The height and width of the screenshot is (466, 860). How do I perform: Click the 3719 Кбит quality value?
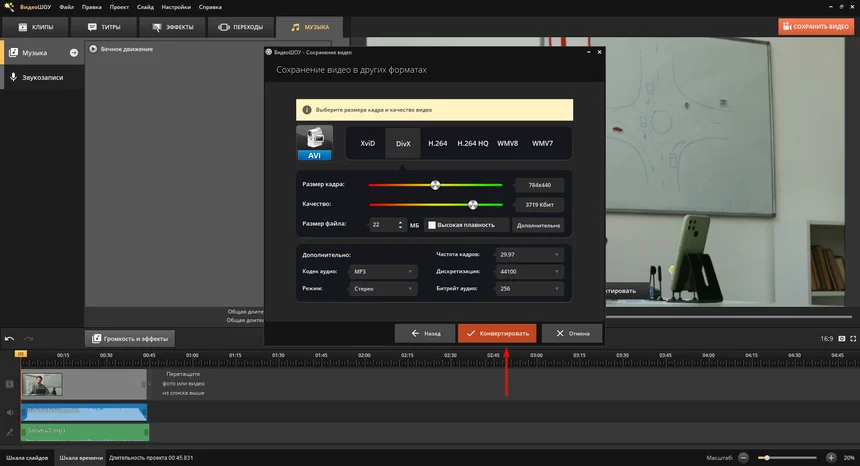tap(540, 204)
